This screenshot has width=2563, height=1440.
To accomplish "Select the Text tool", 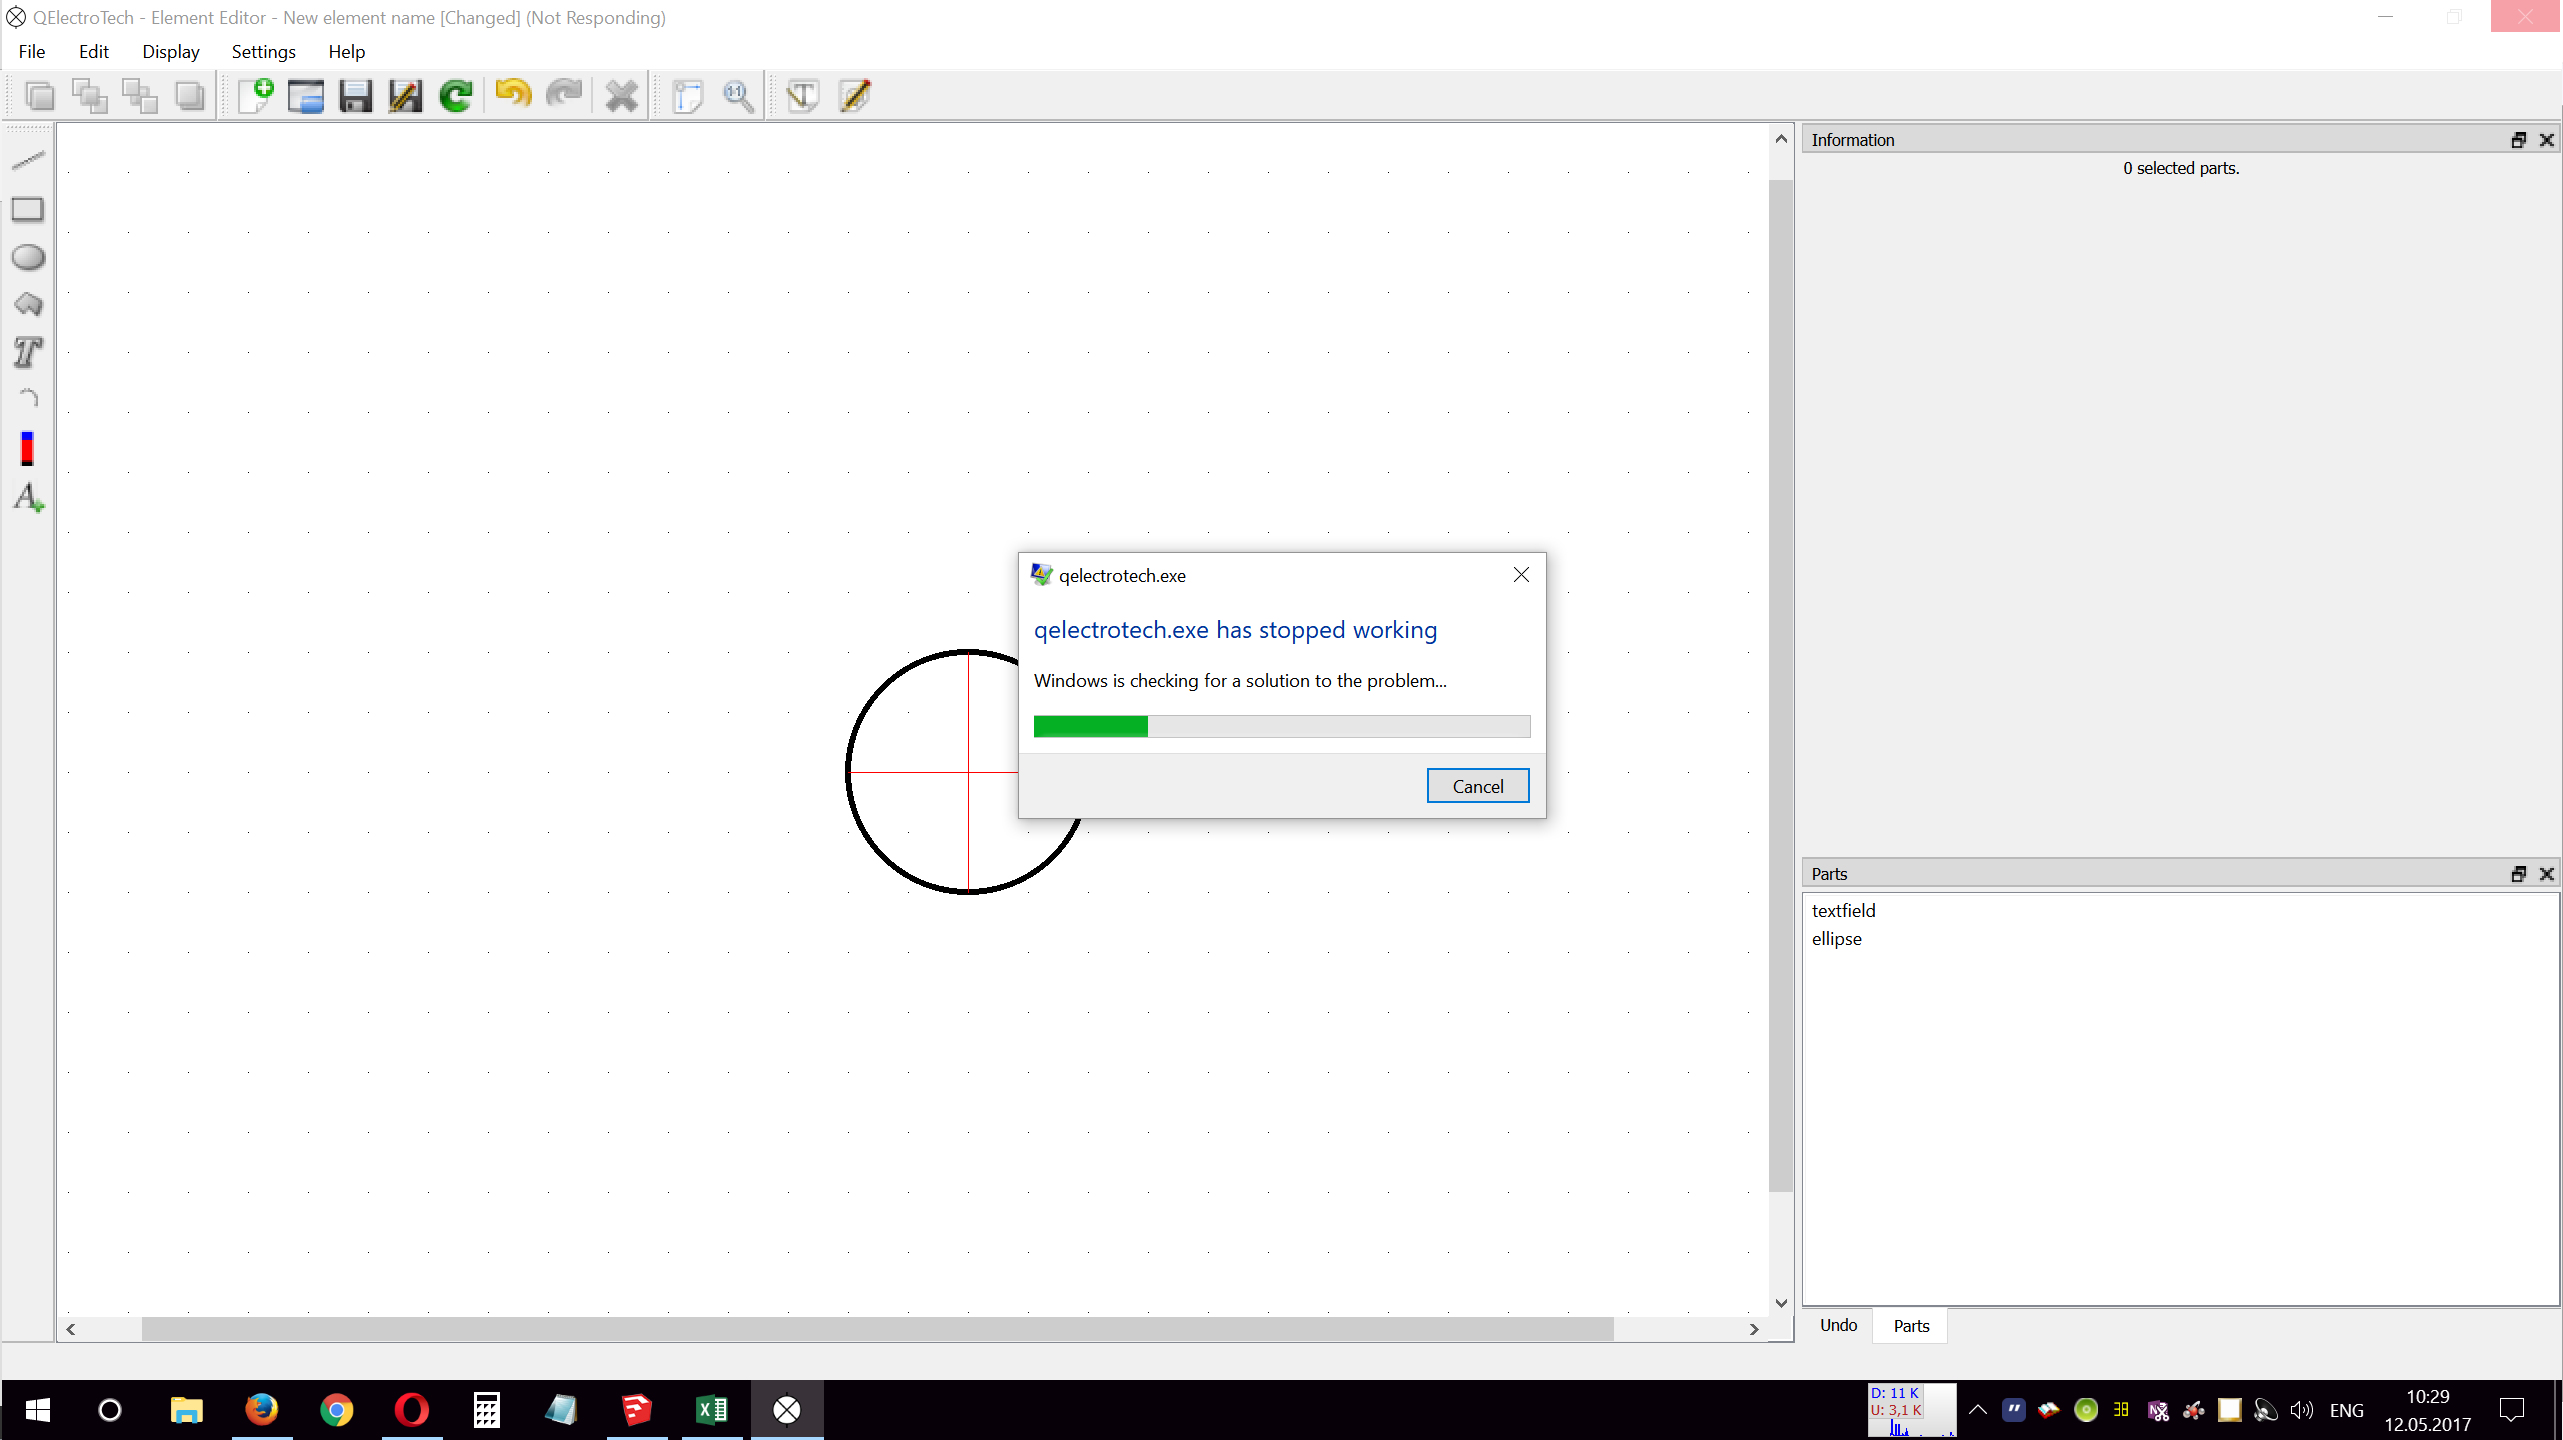I will tap(28, 353).
